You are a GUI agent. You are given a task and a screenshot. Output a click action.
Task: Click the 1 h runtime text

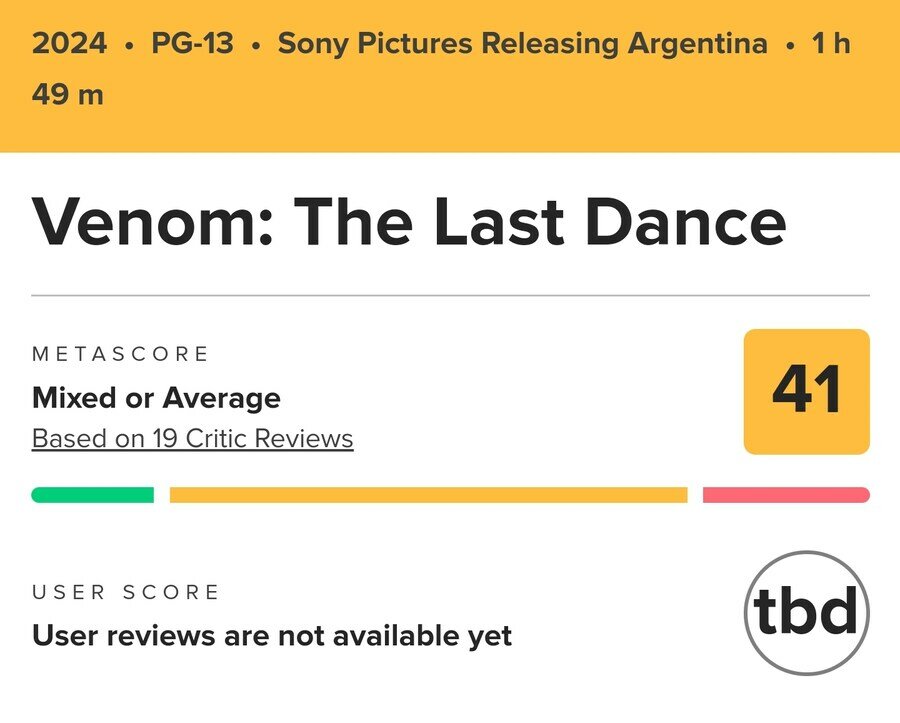[x=831, y=44]
